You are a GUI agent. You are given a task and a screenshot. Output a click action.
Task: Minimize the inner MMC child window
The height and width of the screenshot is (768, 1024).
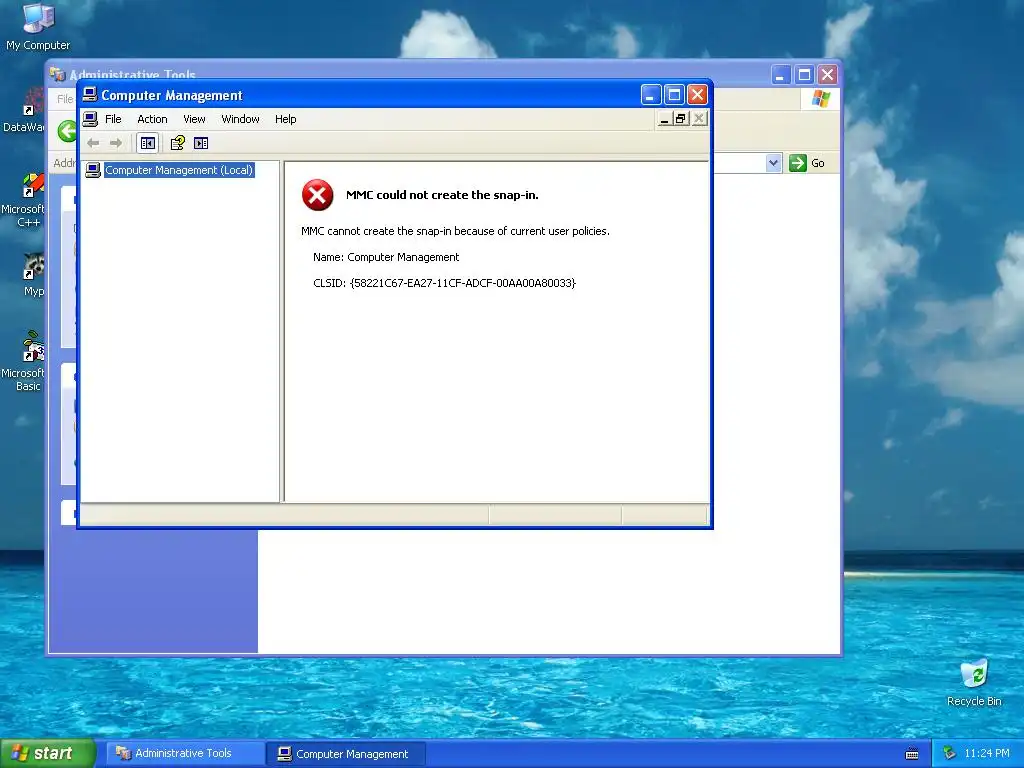coord(664,119)
